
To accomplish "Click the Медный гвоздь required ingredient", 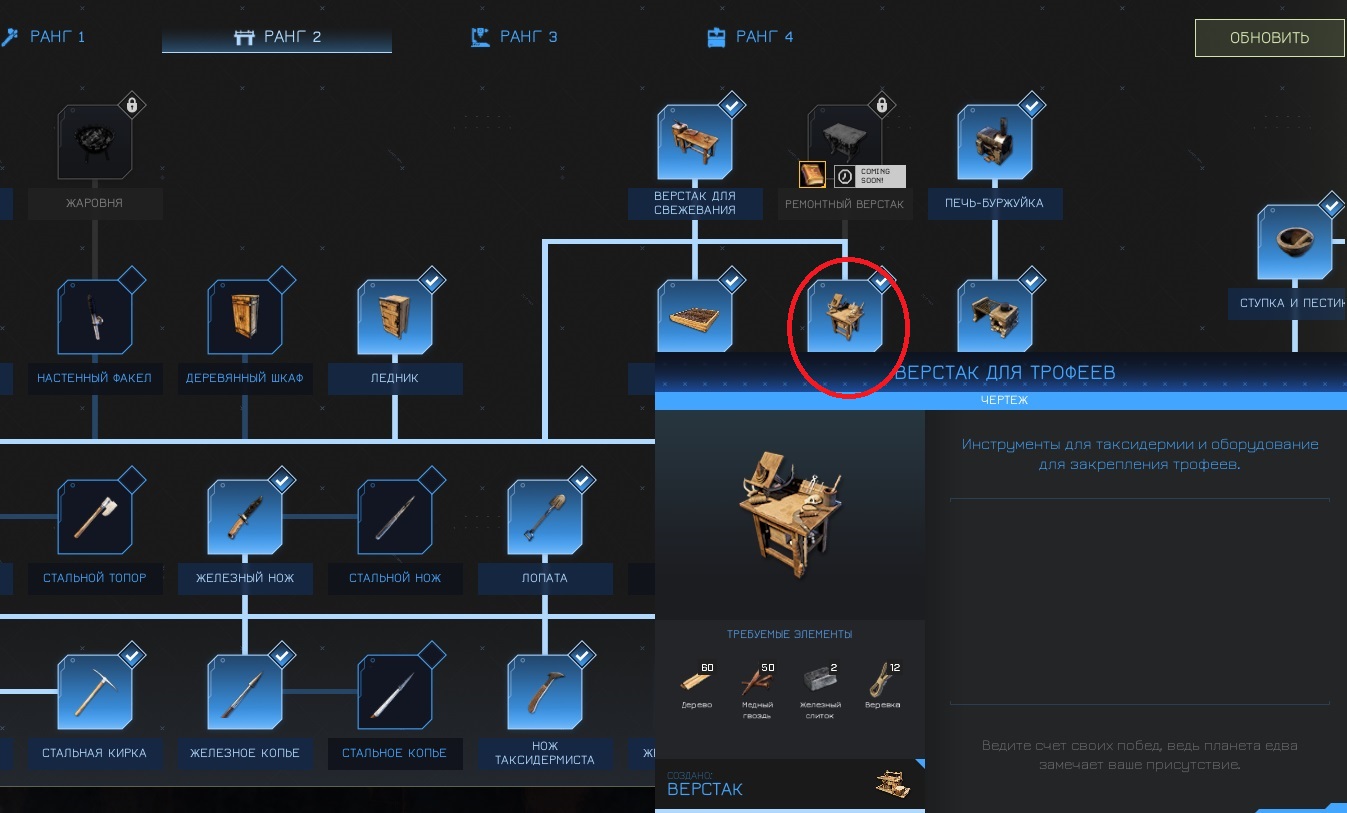I will pos(758,688).
